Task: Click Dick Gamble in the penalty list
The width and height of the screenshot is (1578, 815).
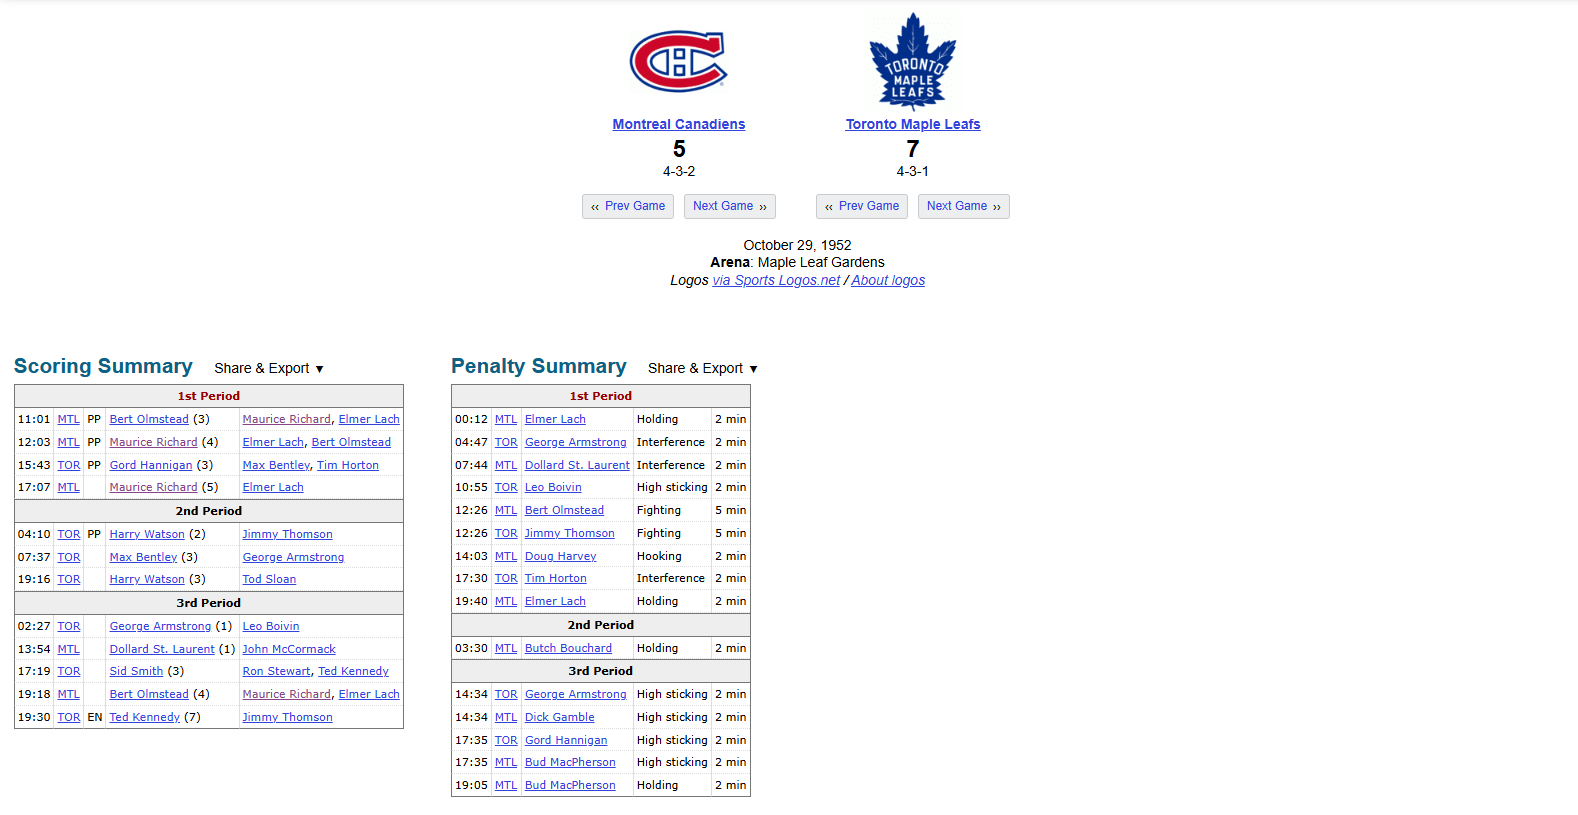Action: (x=559, y=717)
